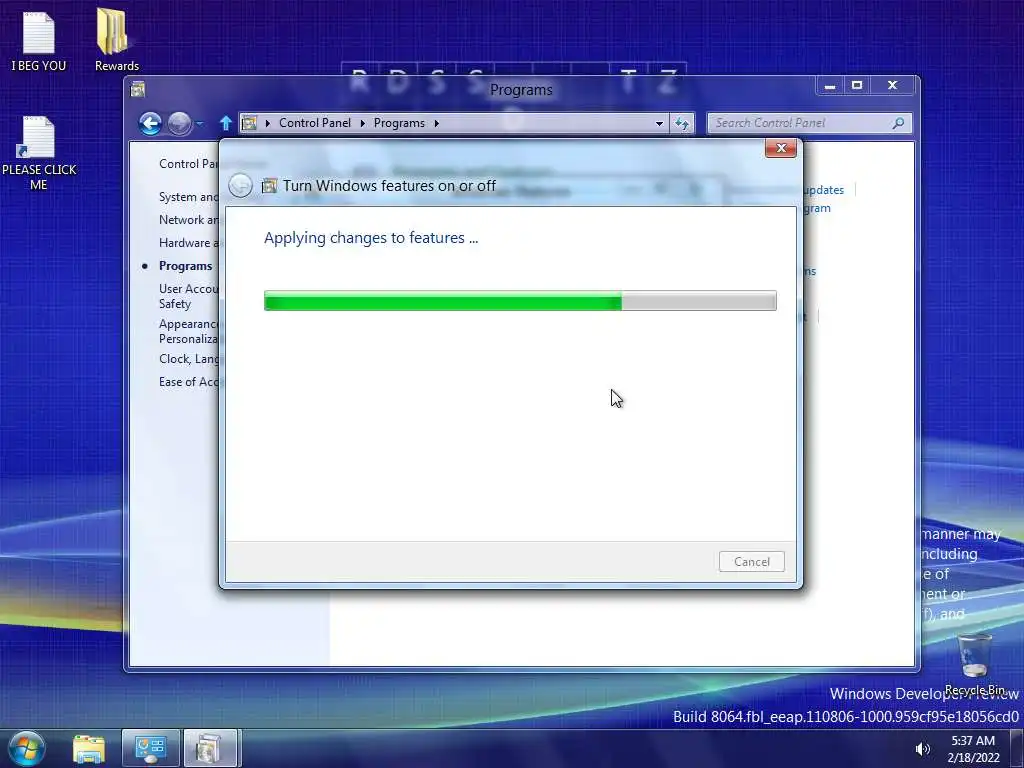This screenshot has width=1024, height=768.
Task: Switch to Control Panel taskbar button
Action: [150, 748]
